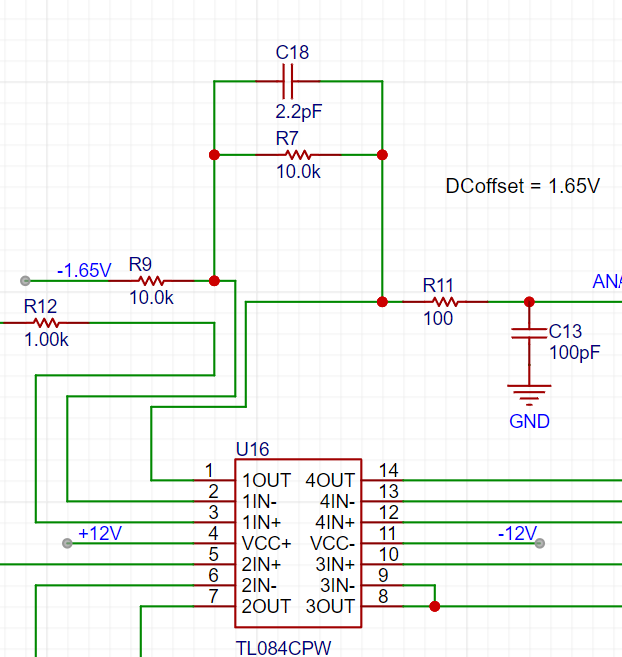Click junction dot at pin 8 wire
This screenshot has width=622, height=657.
click(435, 606)
